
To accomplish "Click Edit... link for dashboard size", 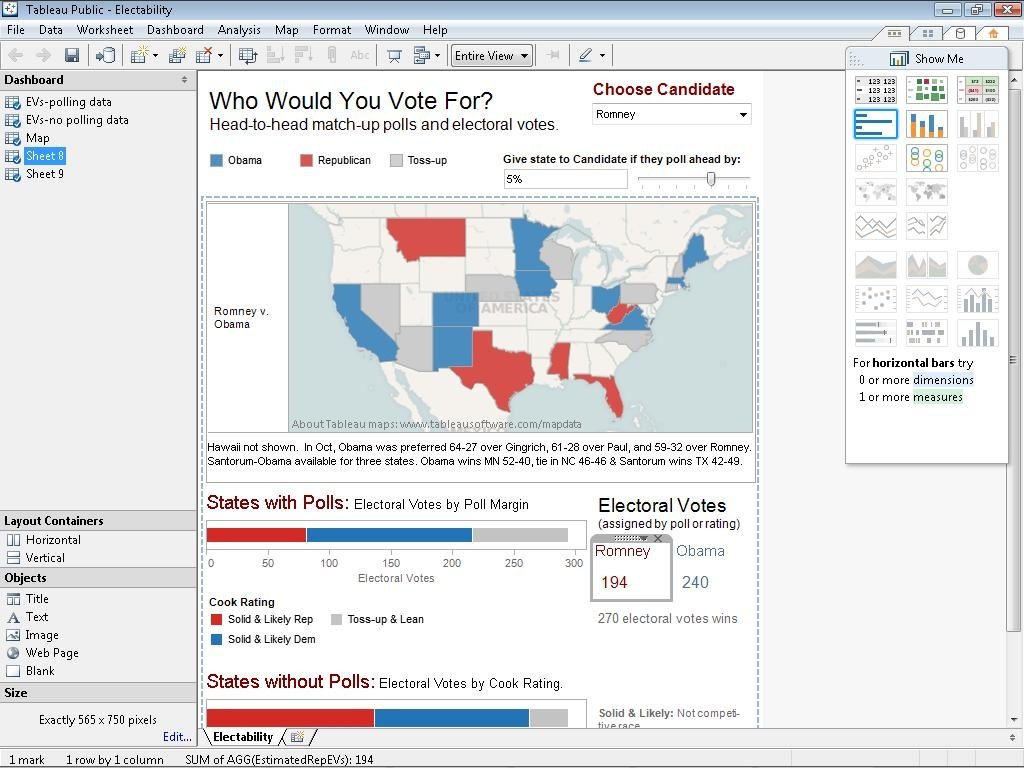I will (x=177, y=737).
